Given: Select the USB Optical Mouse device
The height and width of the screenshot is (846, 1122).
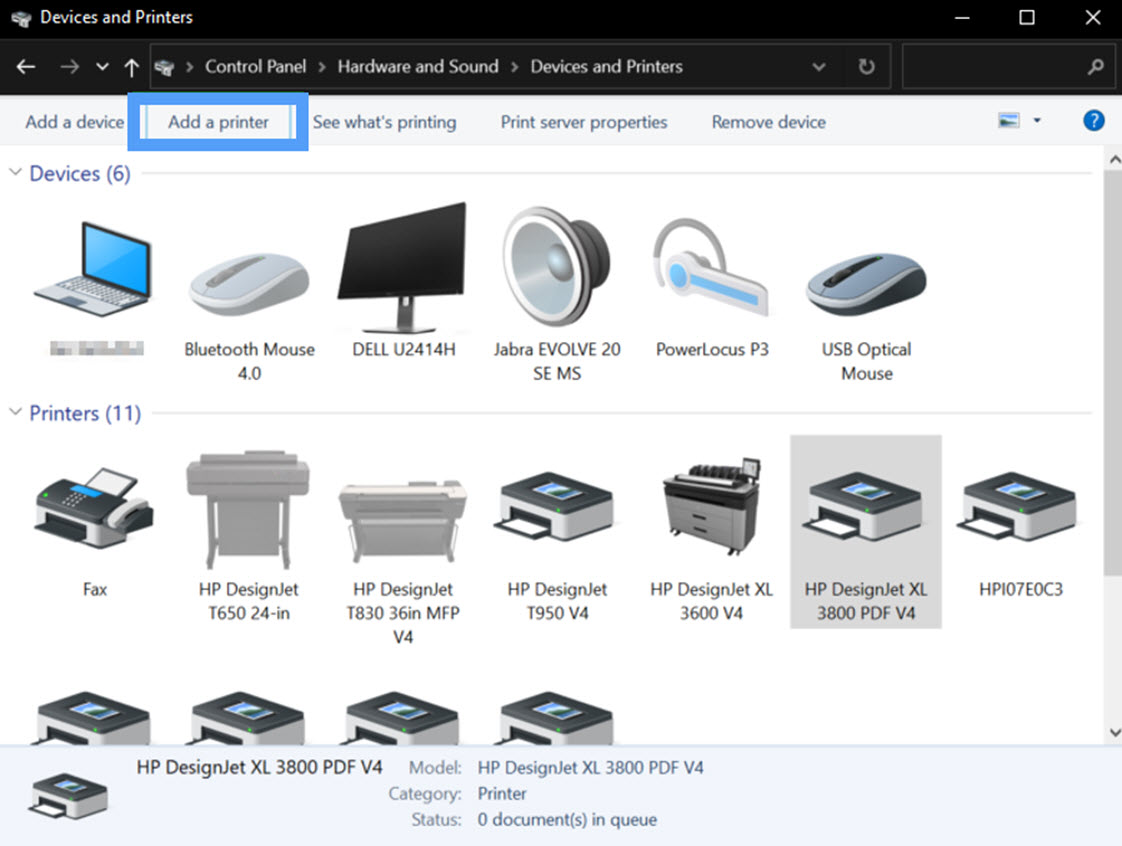Looking at the screenshot, I should click(x=866, y=284).
